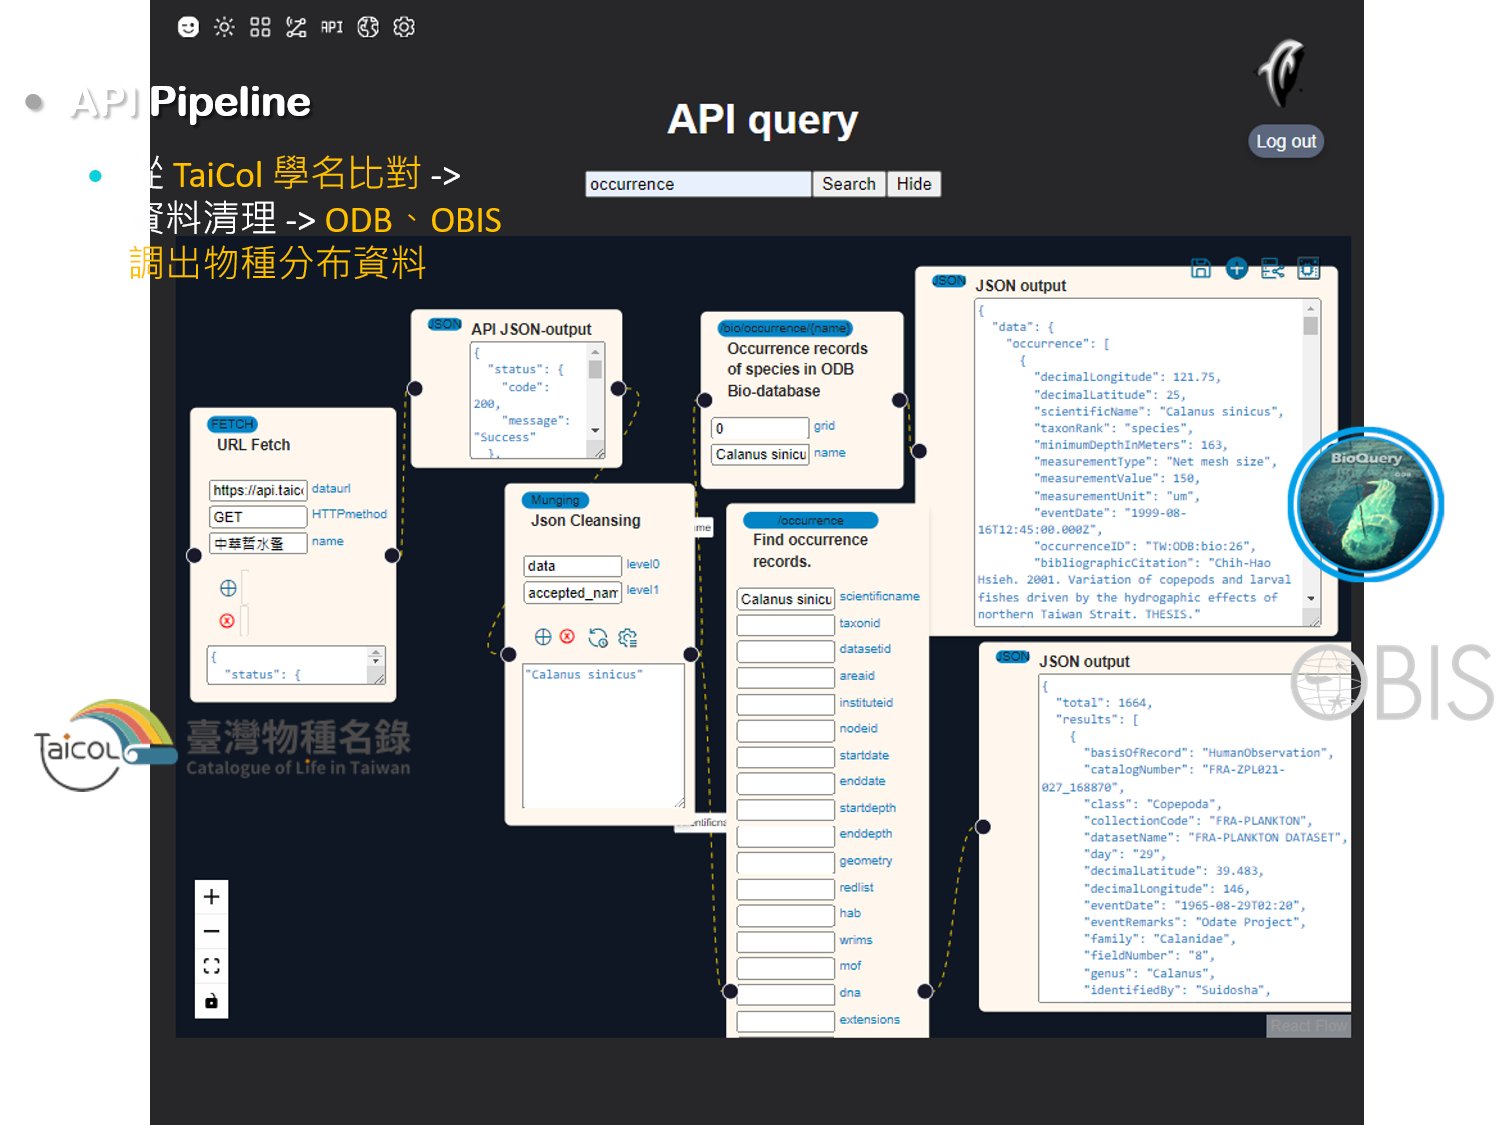Click input handle of Json Cleansing node
1498x1125 pixels.
509,654
